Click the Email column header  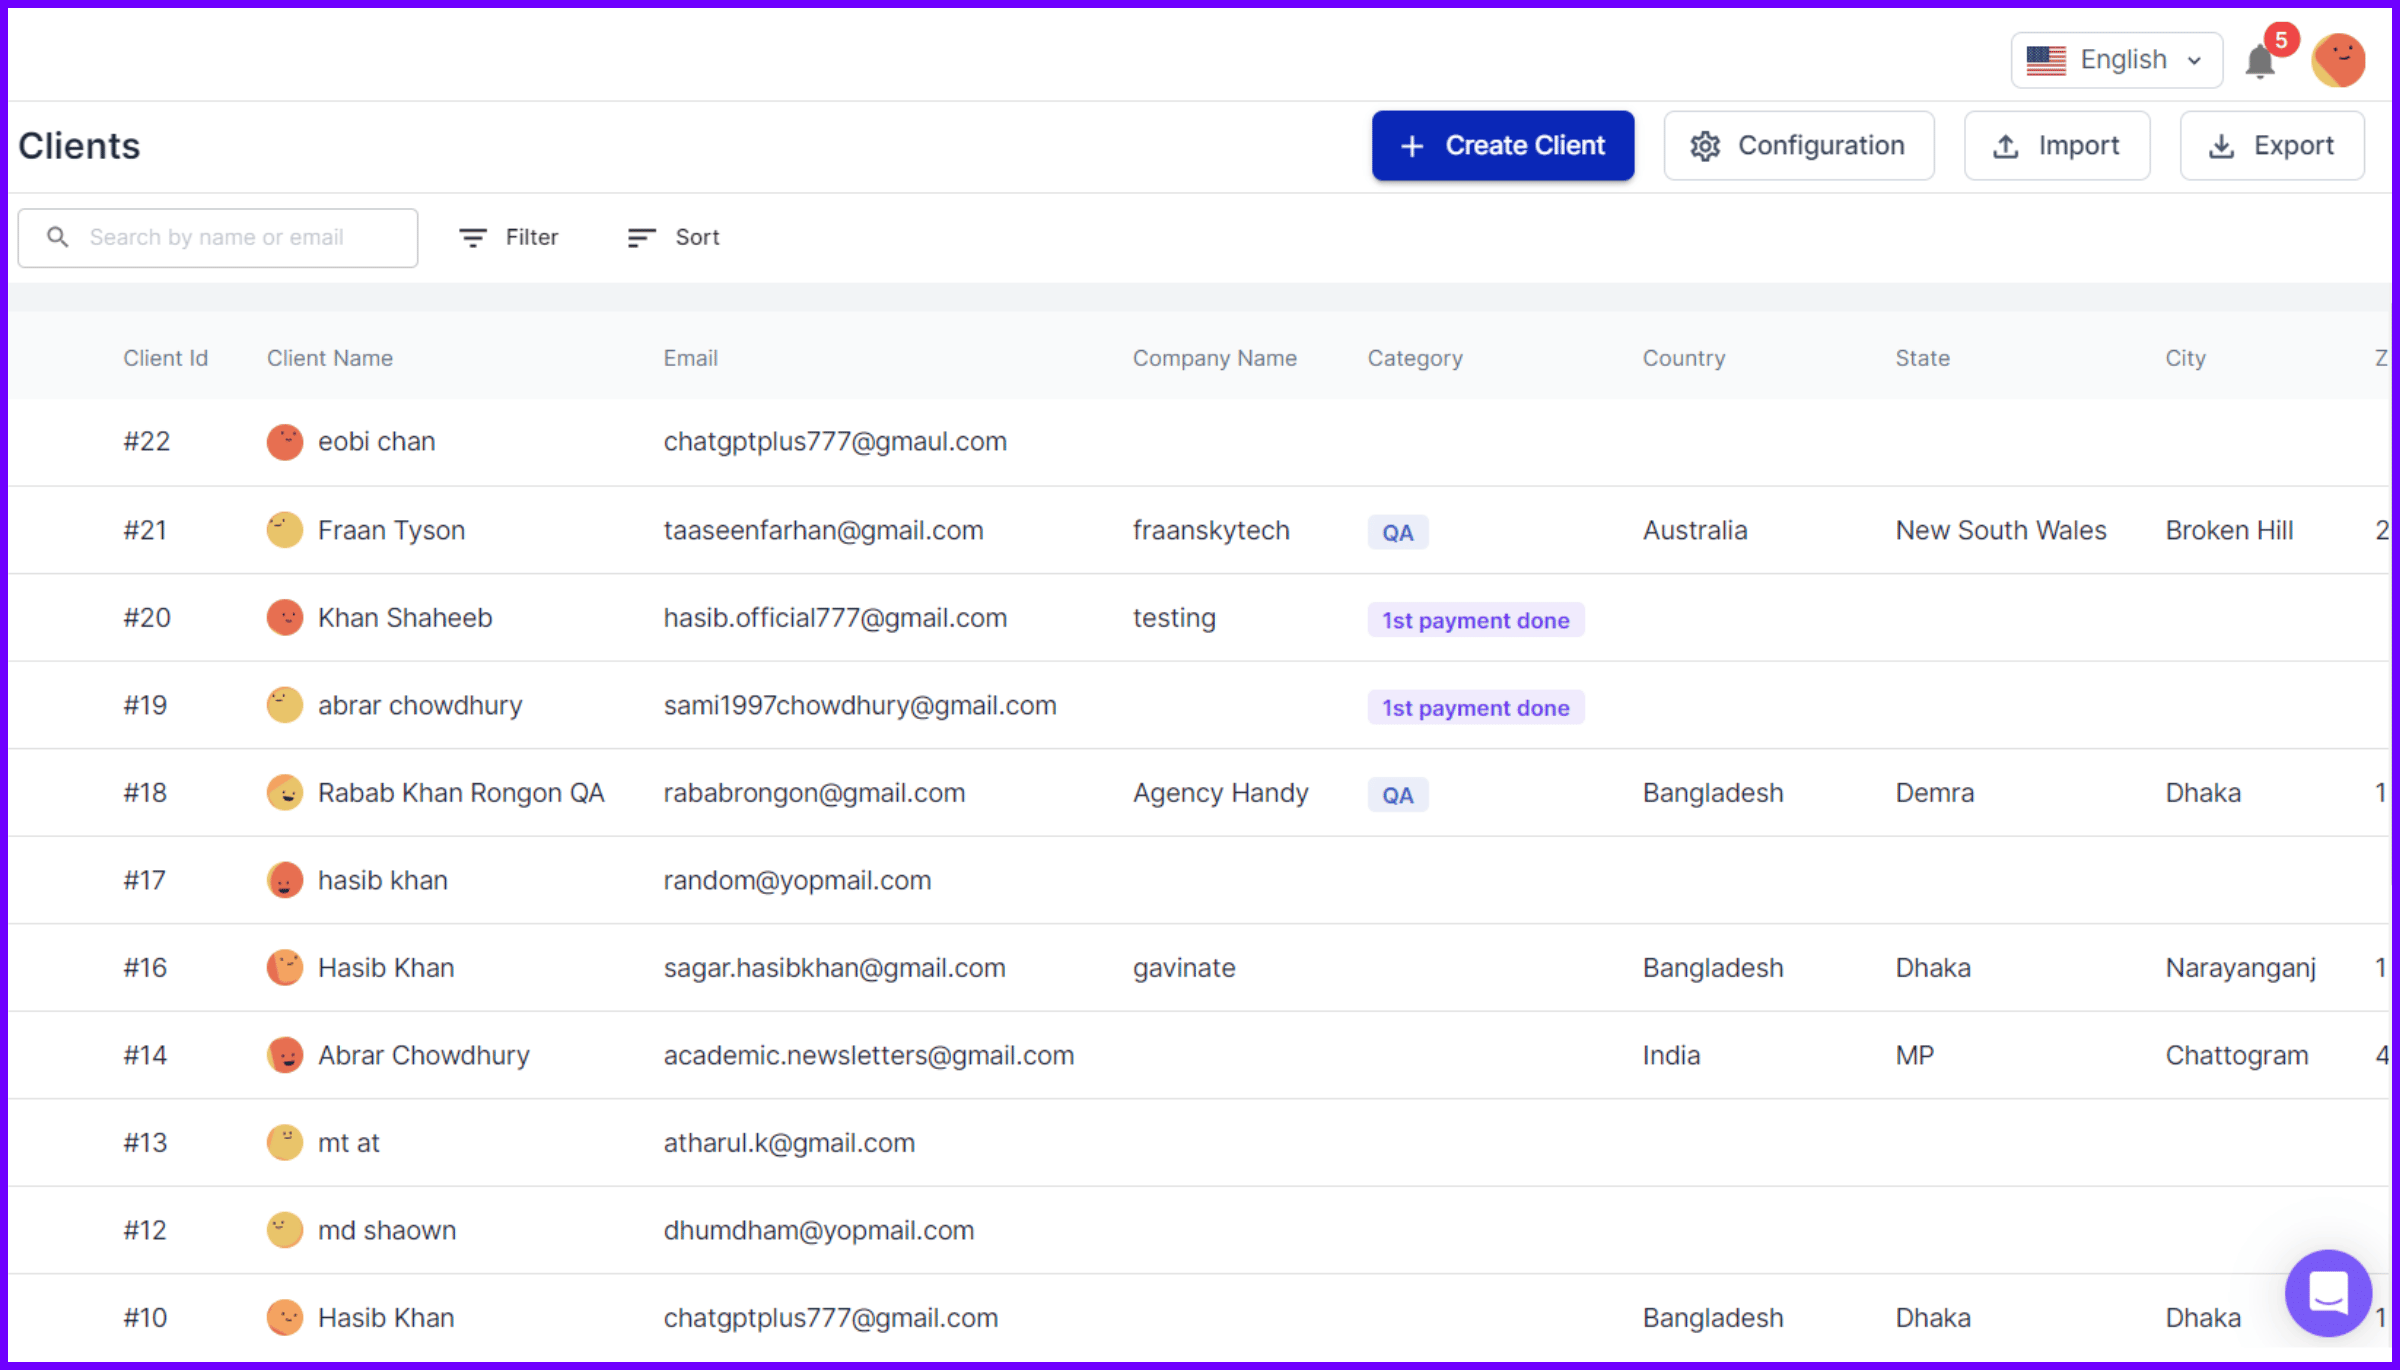point(690,358)
